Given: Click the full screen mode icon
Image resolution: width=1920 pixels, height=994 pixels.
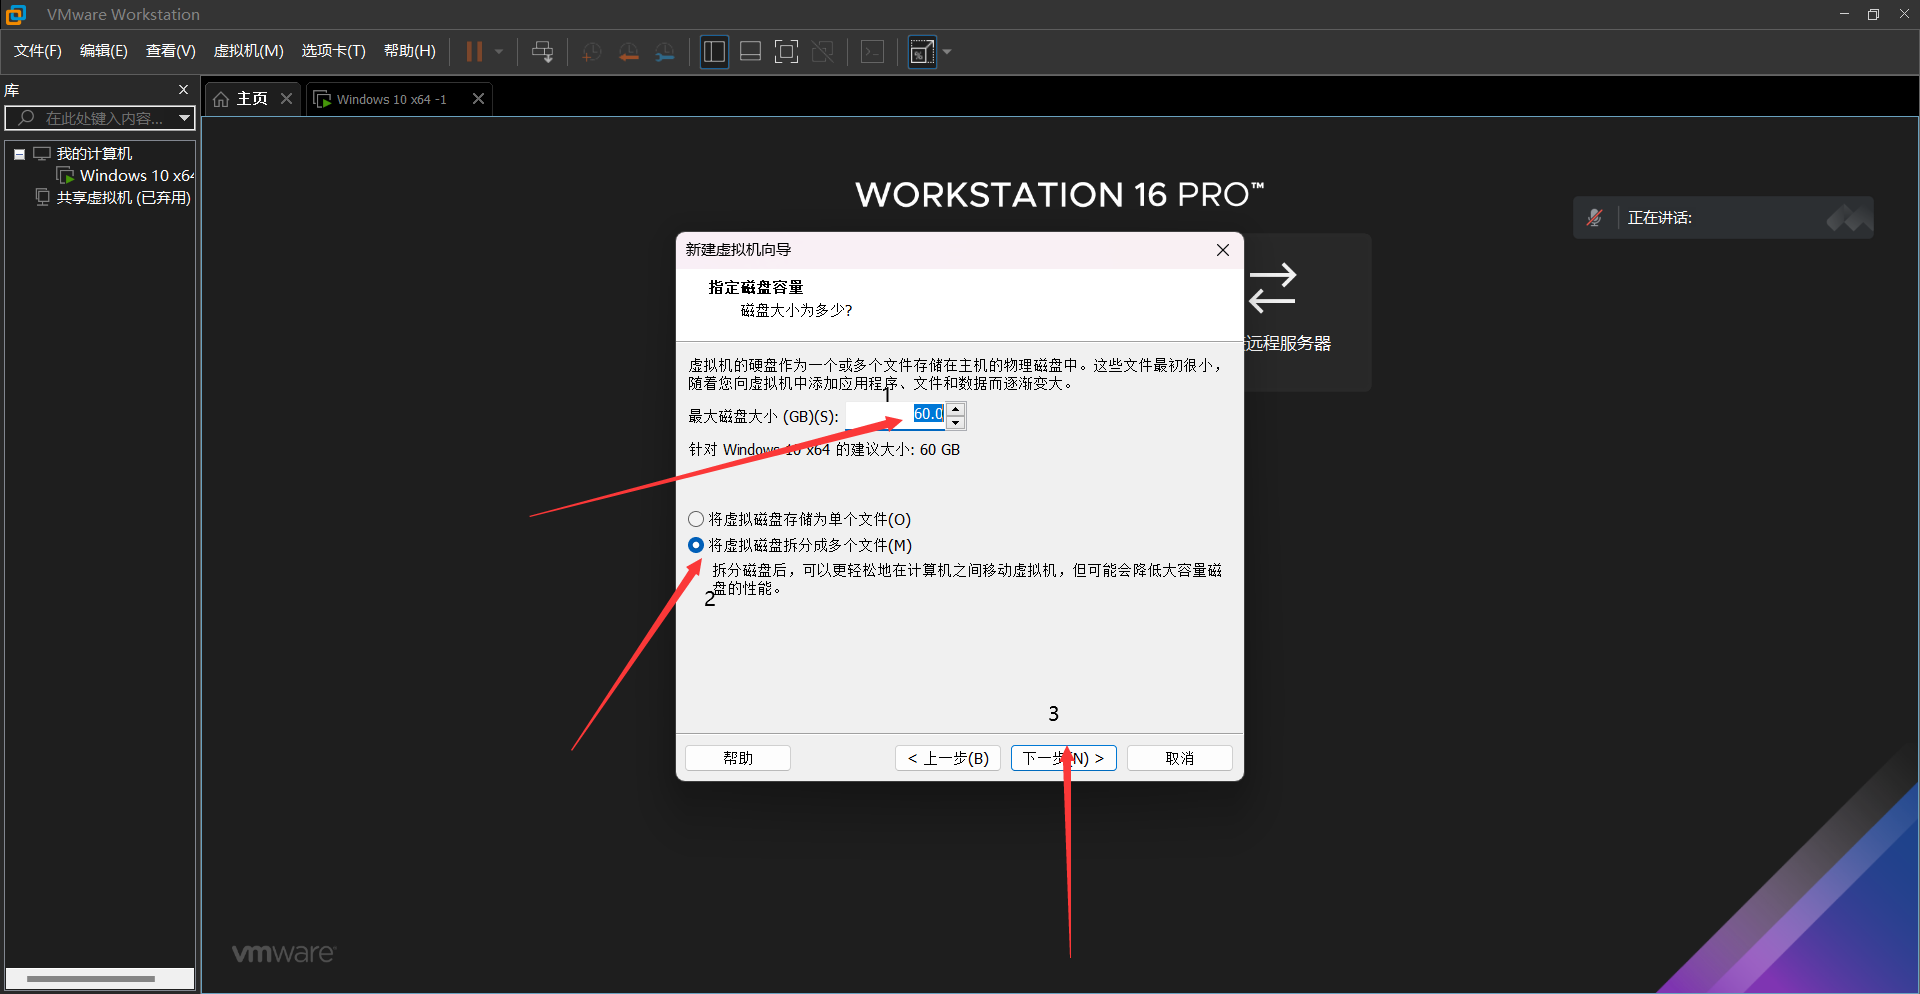Looking at the screenshot, I should click(x=787, y=52).
